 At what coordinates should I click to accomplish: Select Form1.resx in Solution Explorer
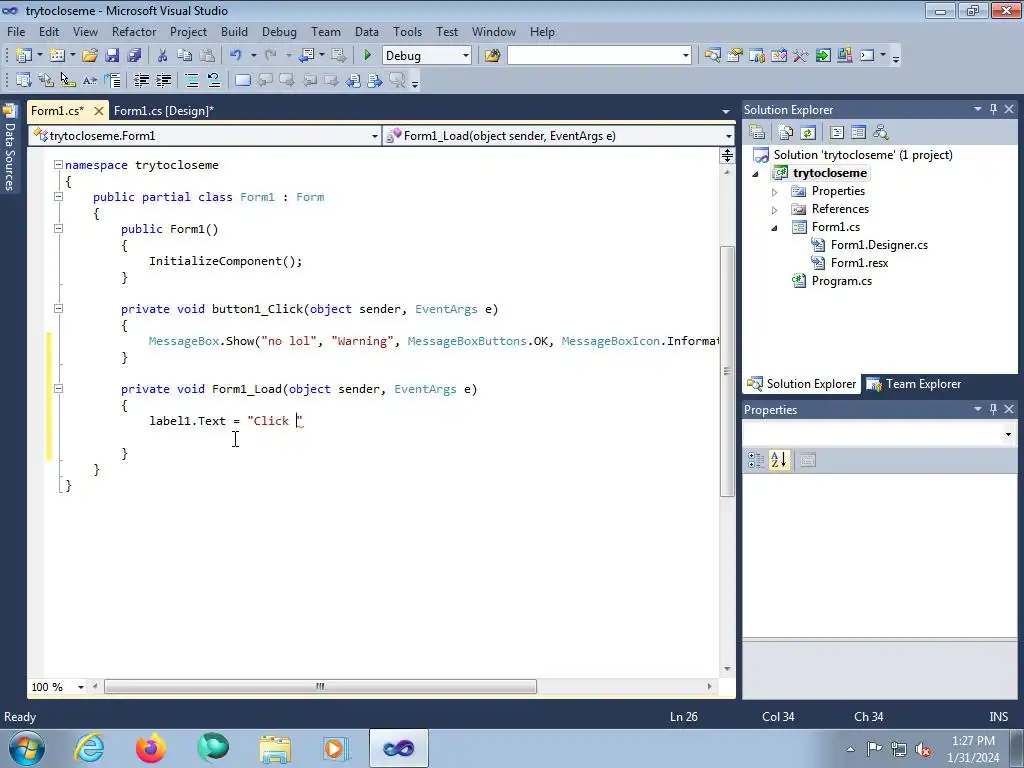tap(859, 263)
